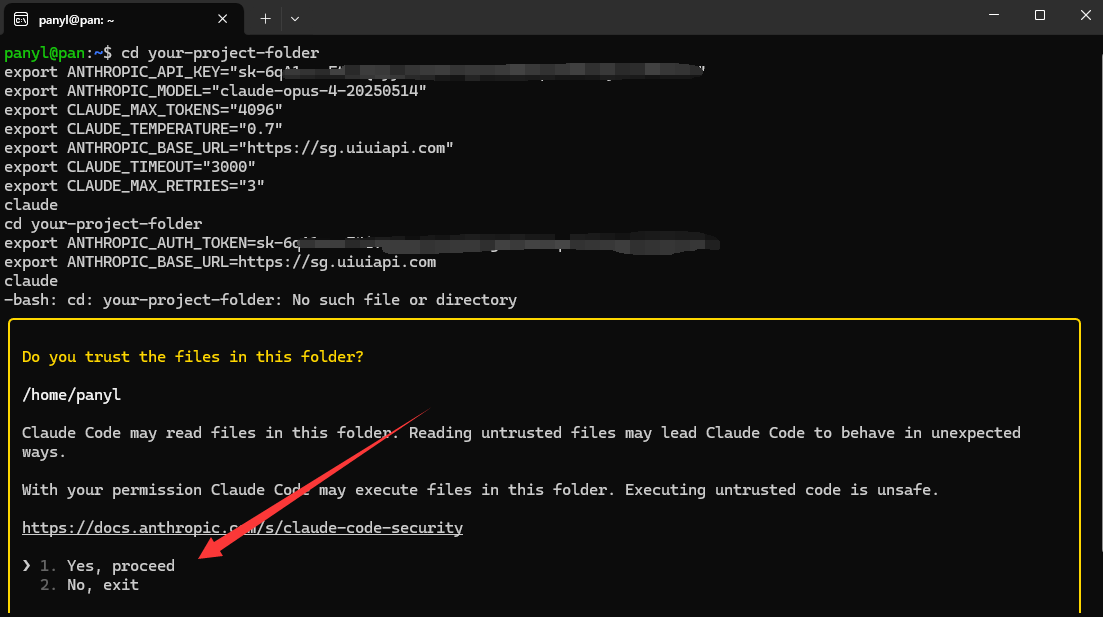Open the claude-code-security documentation link
The width and height of the screenshot is (1103, 617).
[x=242, y=527]
